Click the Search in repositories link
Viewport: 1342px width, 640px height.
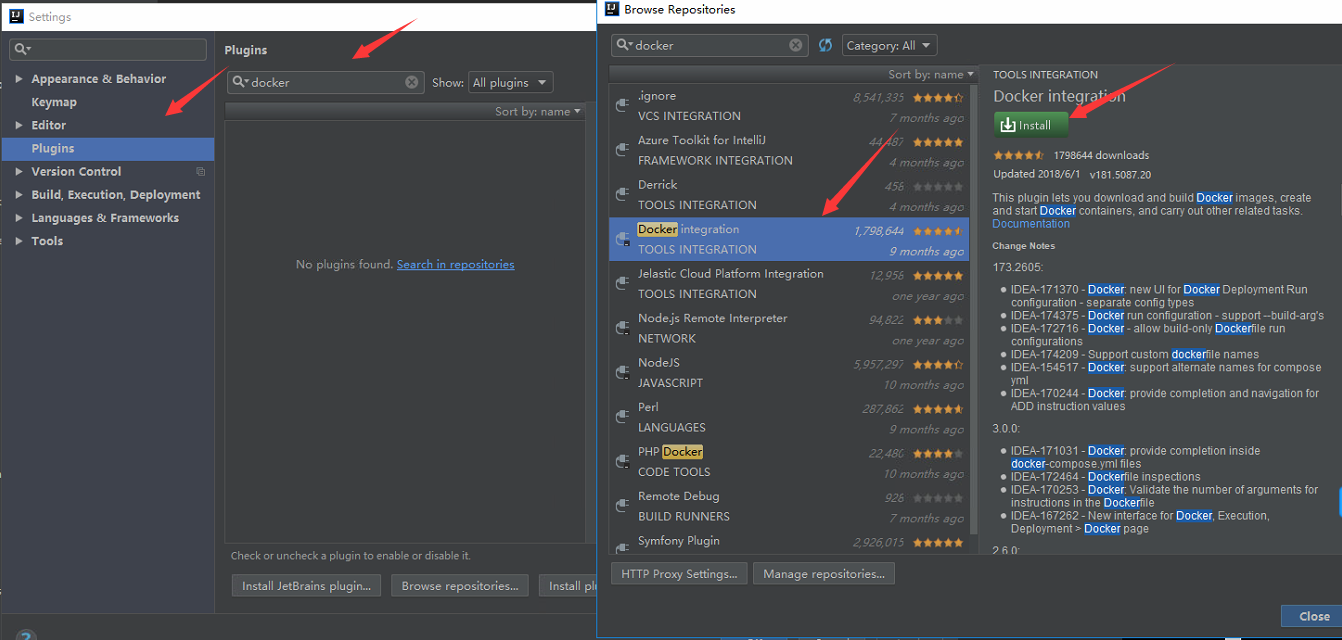[455, 264]
